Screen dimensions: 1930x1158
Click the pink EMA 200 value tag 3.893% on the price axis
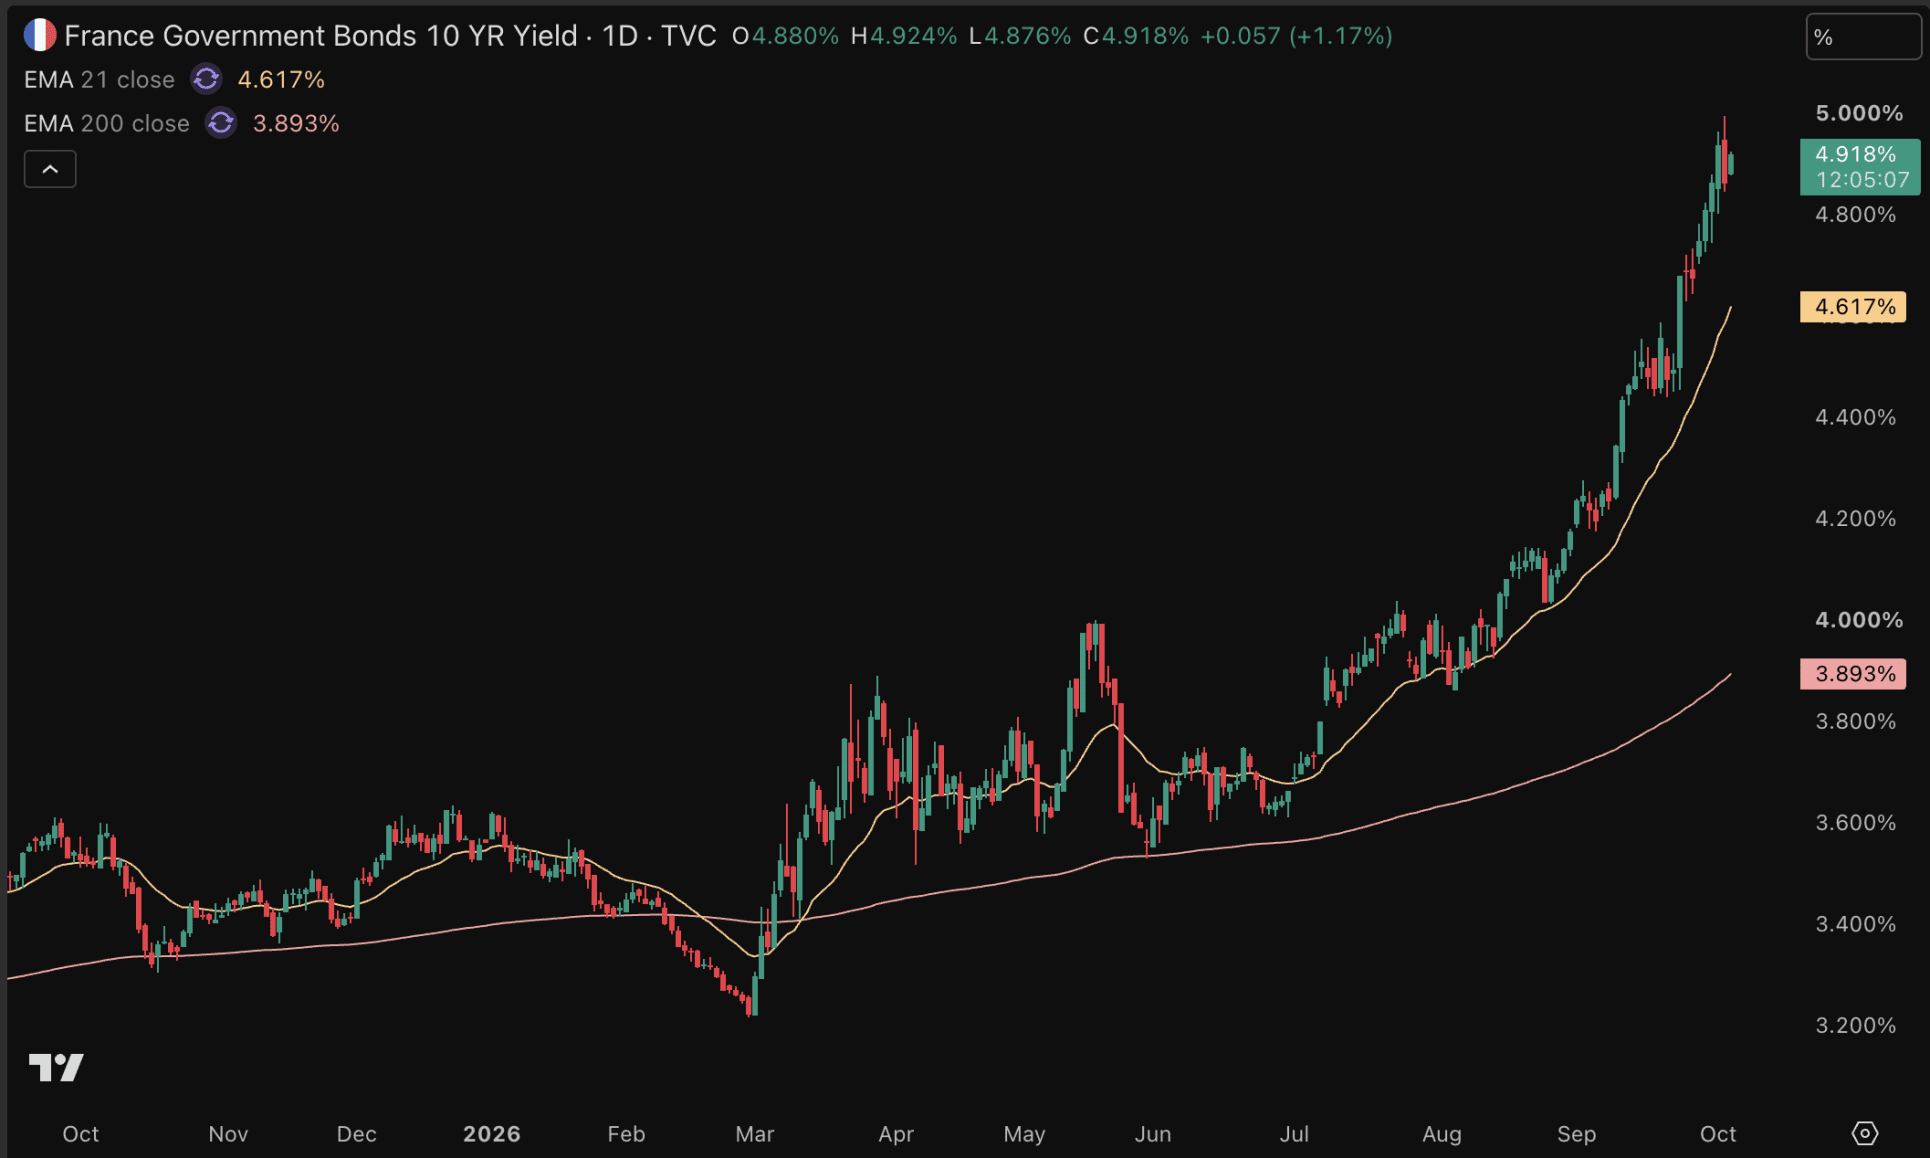(1853, 674)
